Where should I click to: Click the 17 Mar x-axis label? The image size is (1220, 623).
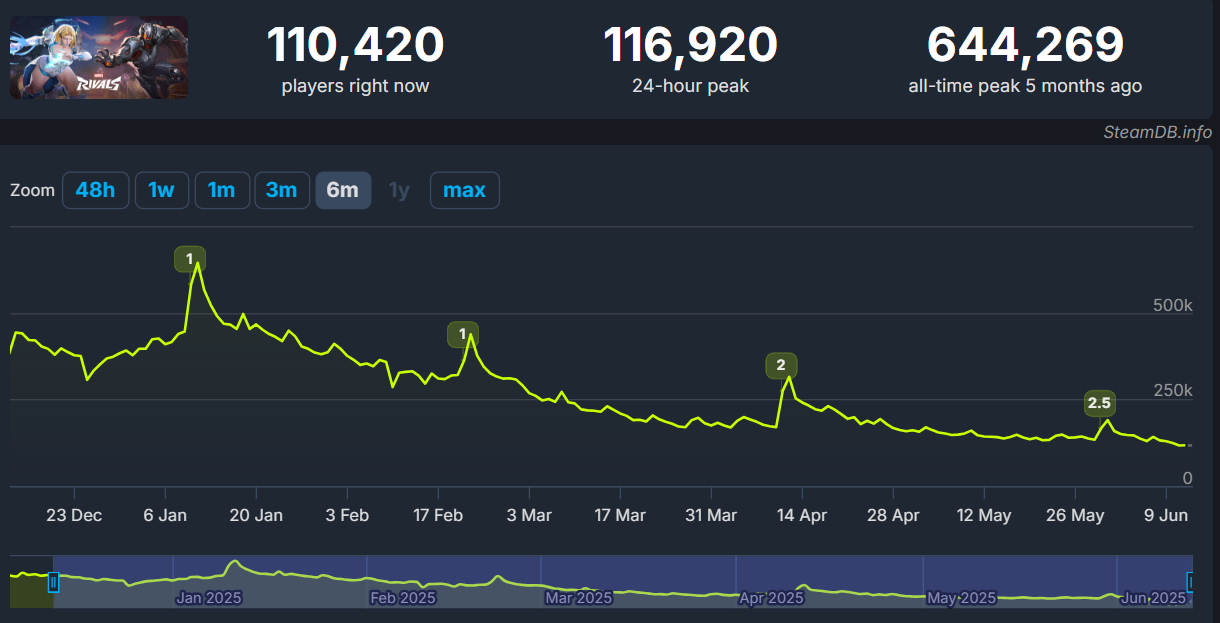pyautogui.click(x=620, y=516)
